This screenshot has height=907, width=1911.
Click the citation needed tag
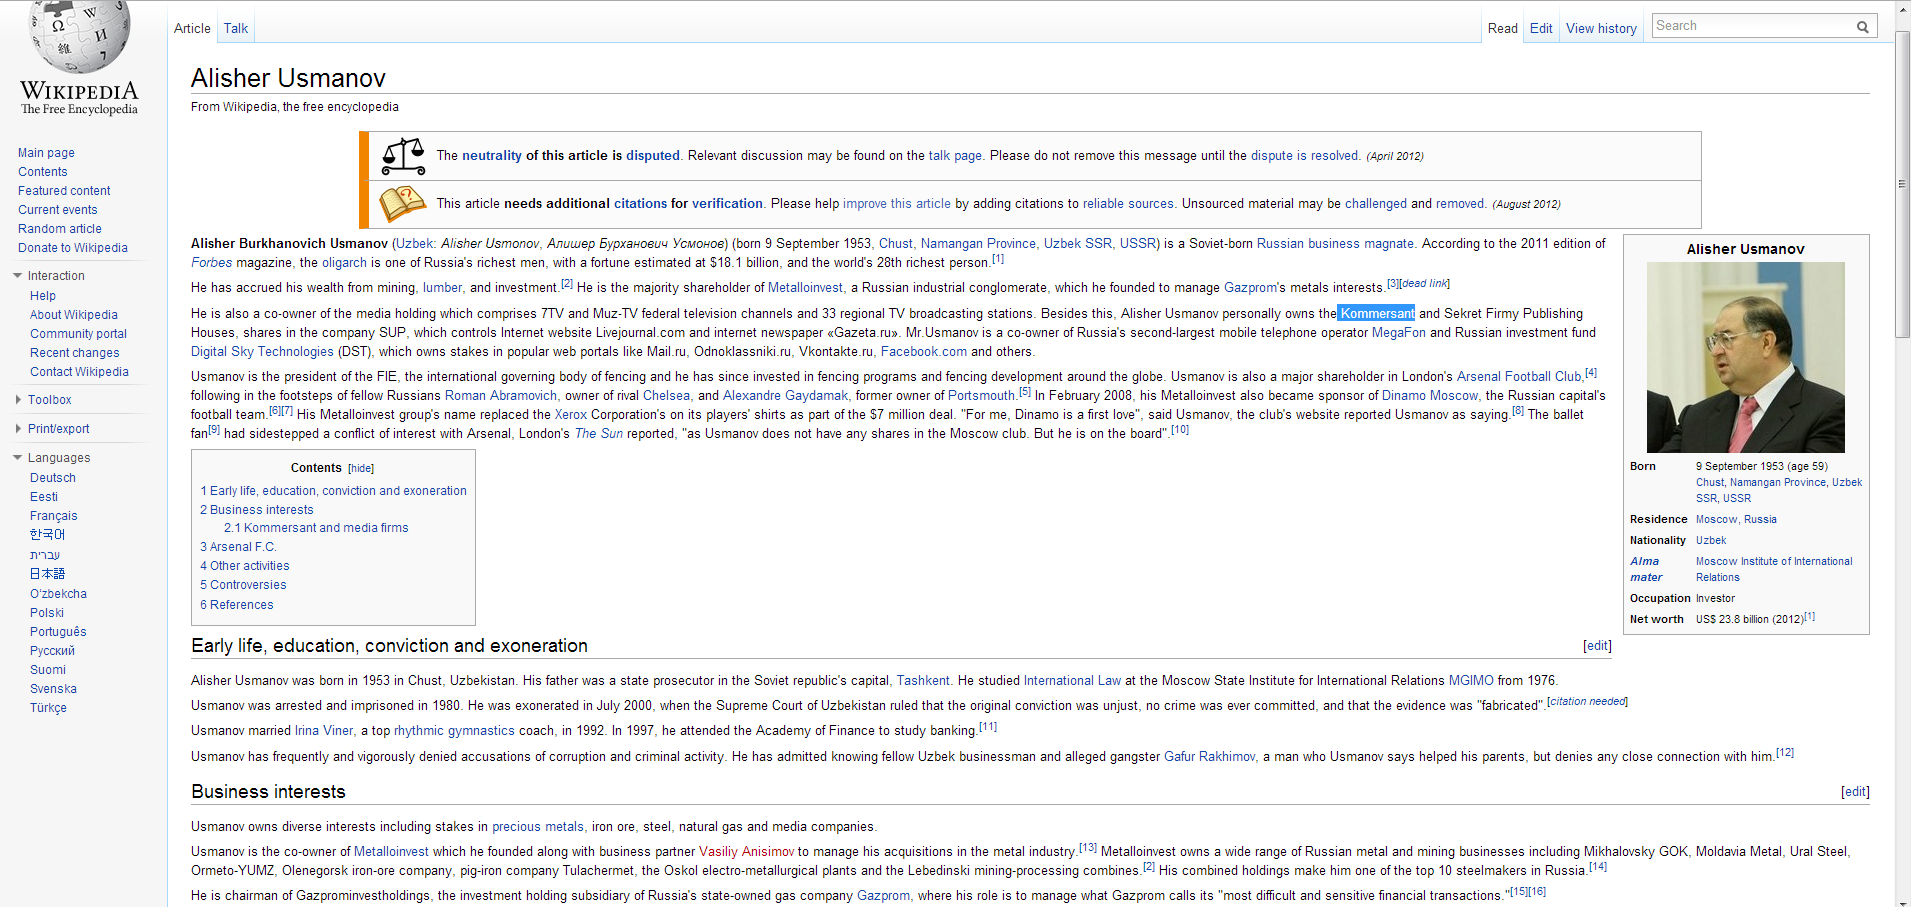pyautogui.click(x=1587, y=702)
